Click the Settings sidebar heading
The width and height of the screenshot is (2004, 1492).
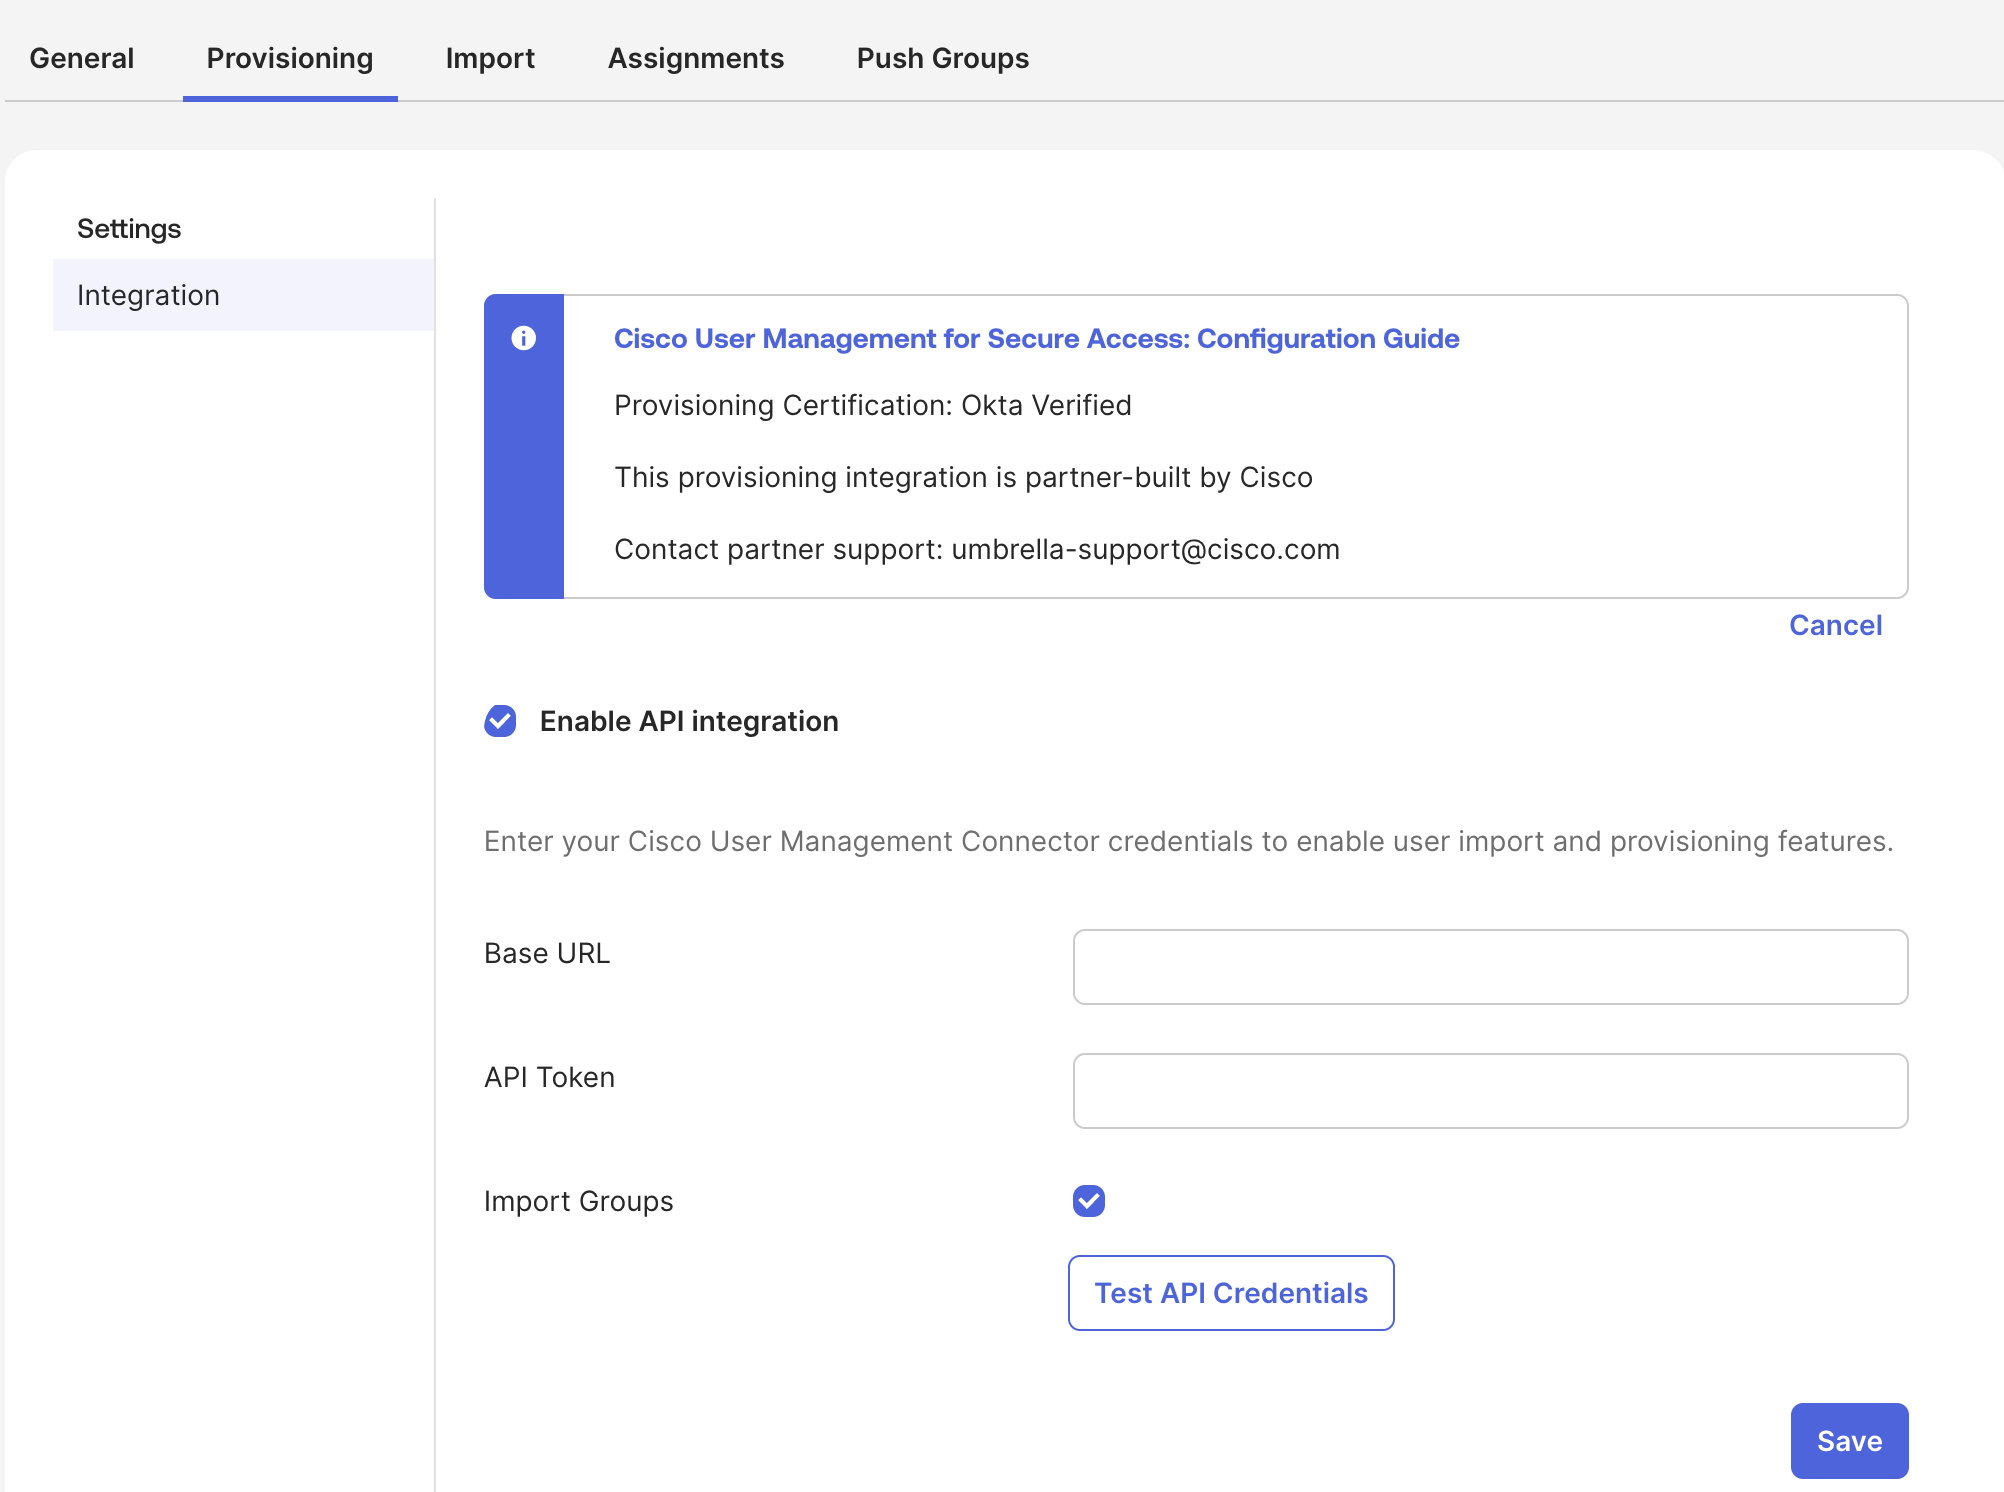[129, 229]
